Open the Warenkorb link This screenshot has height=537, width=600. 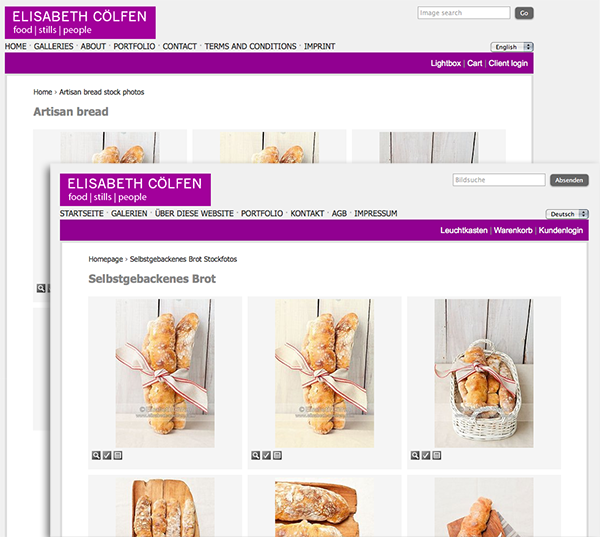[513, 230]
